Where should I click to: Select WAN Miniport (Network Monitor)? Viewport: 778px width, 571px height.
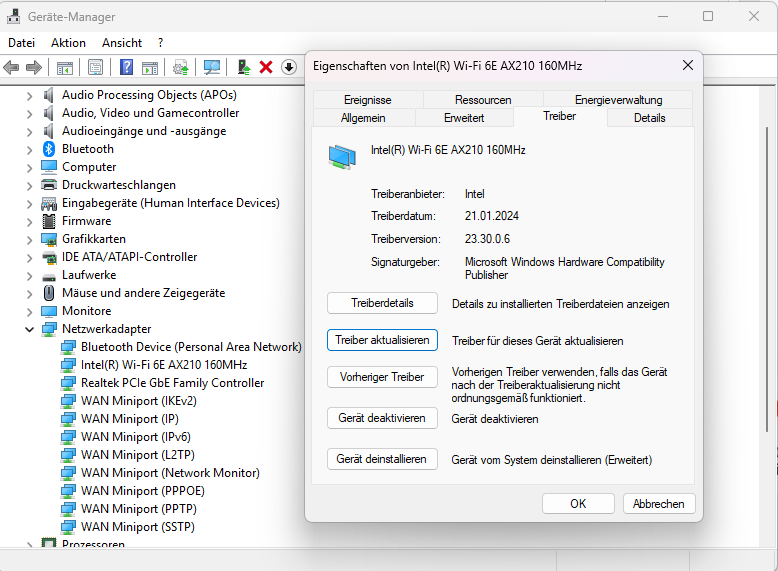click(x=170, y=473)
